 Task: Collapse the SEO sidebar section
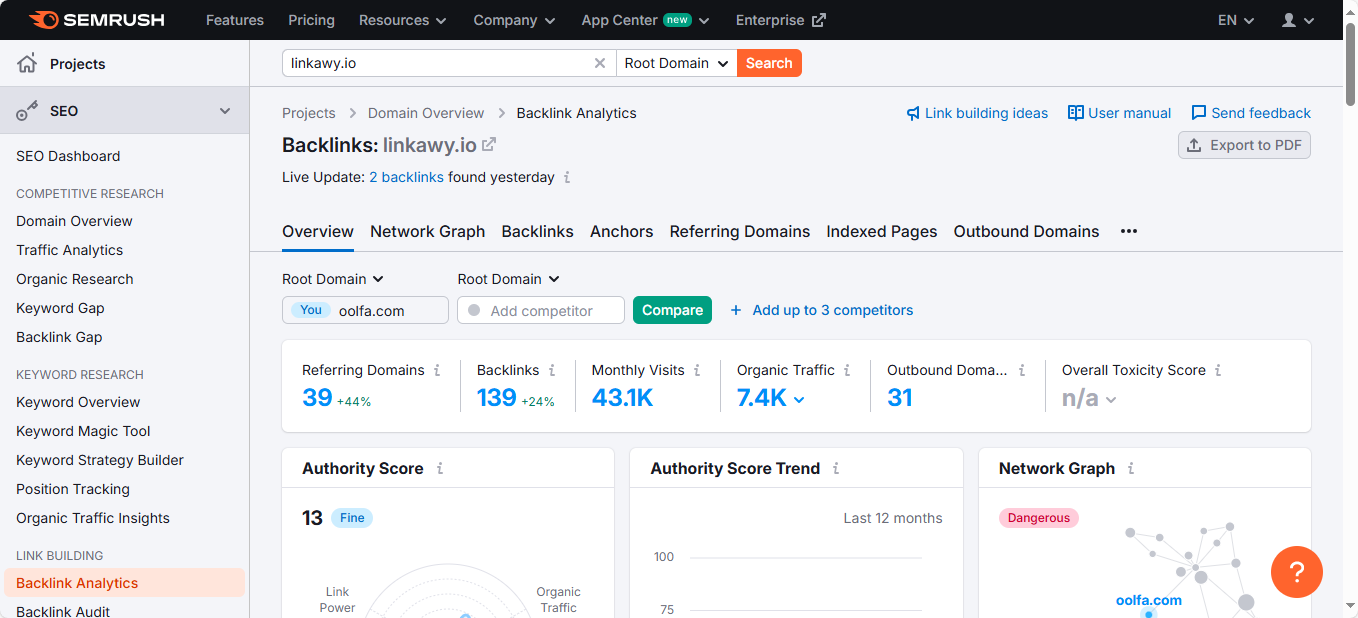pos(225,111)
